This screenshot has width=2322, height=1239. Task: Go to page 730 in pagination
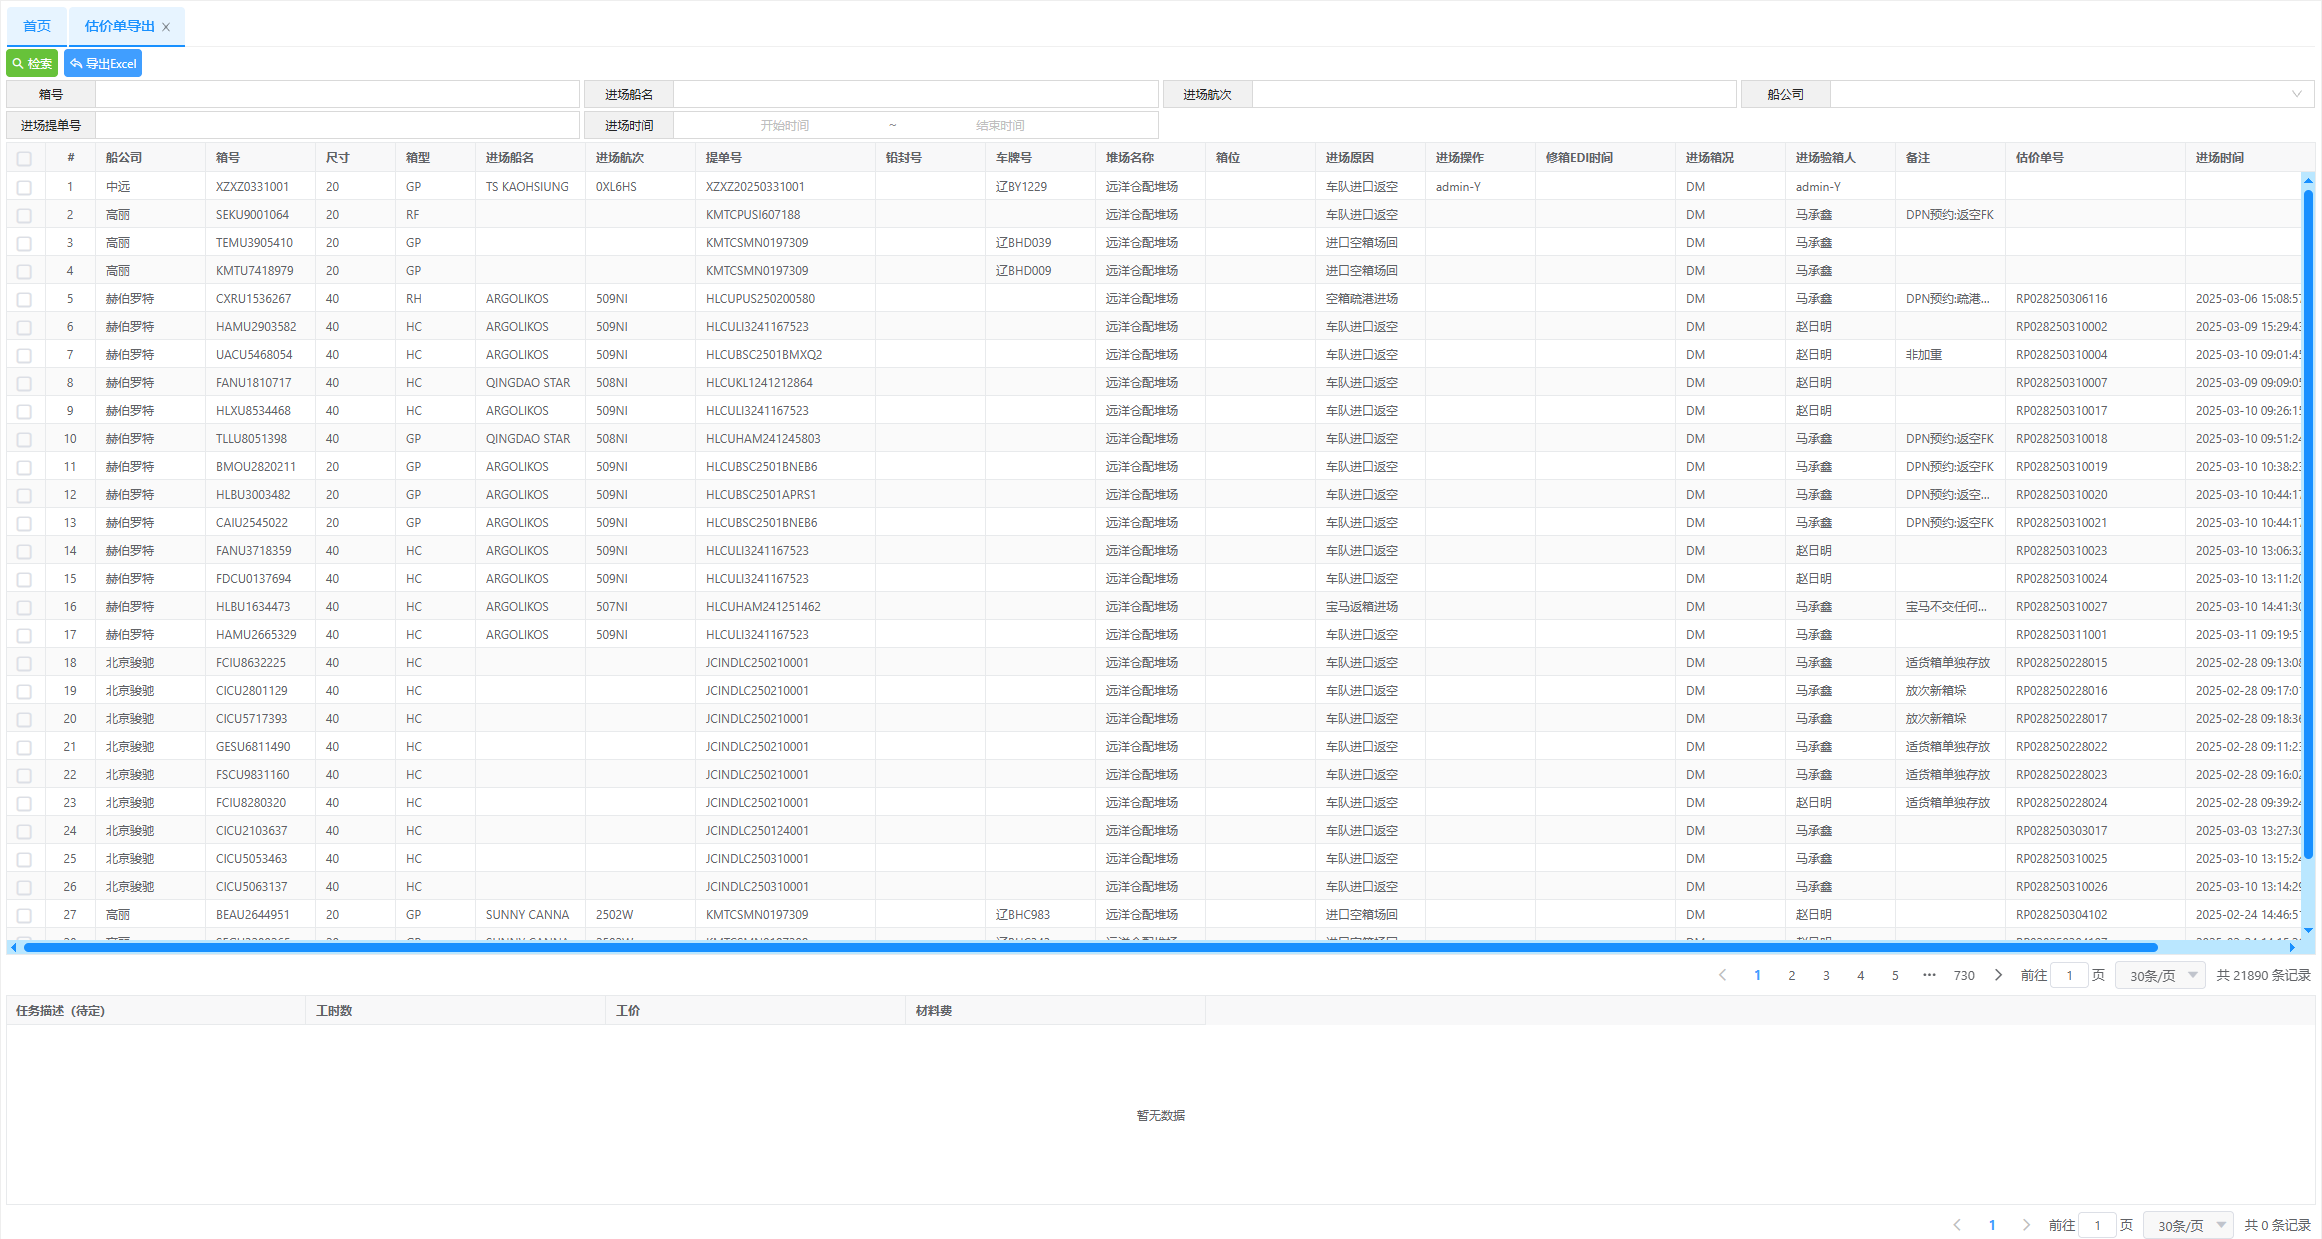click(x=1964, y=975)
